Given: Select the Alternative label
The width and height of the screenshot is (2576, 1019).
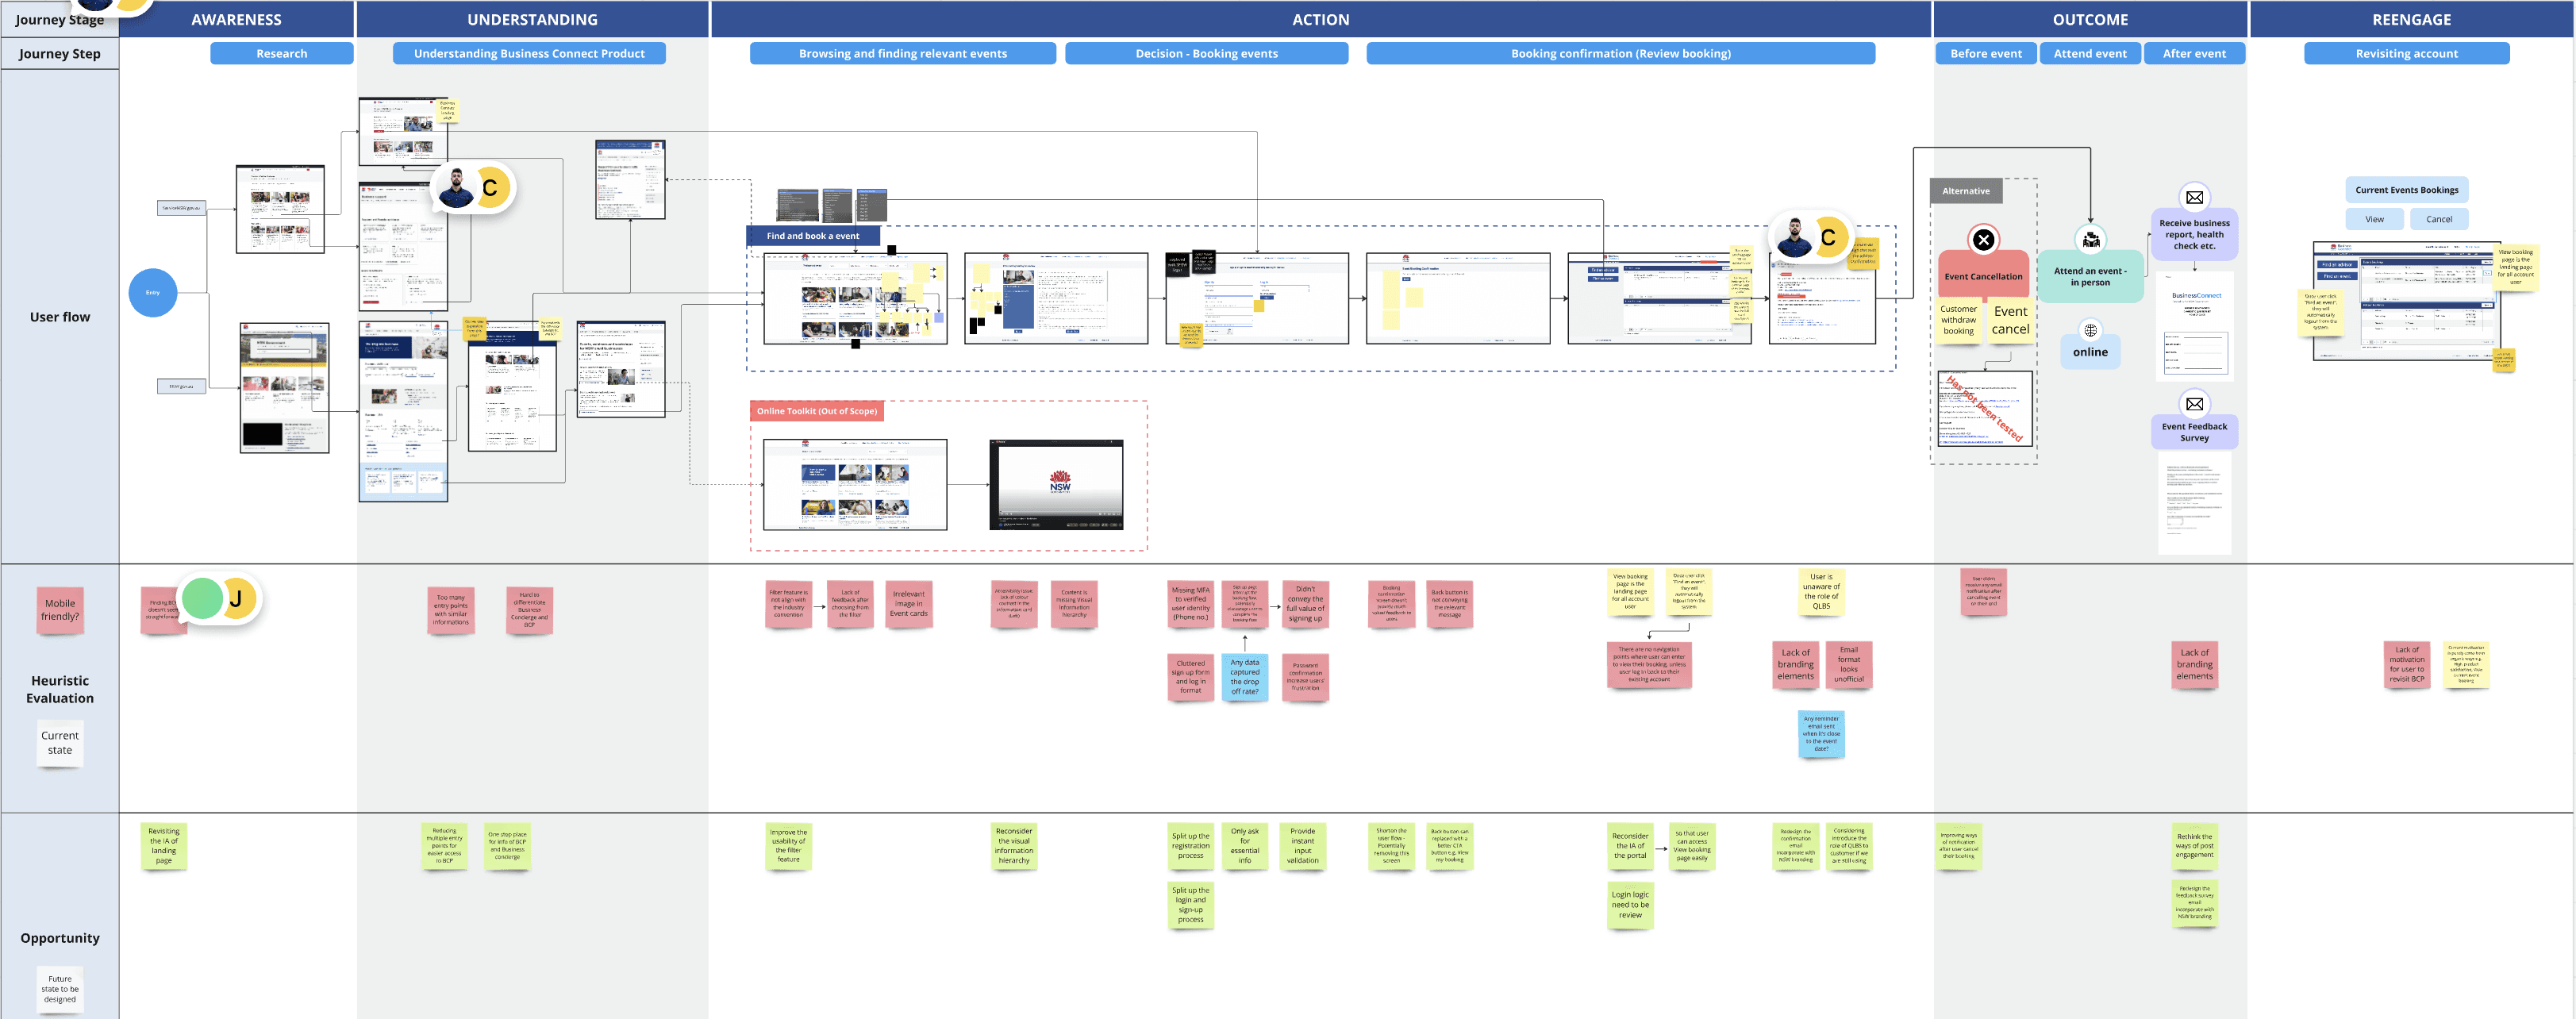Looking at the screenshot, I should click(1966, 191).
